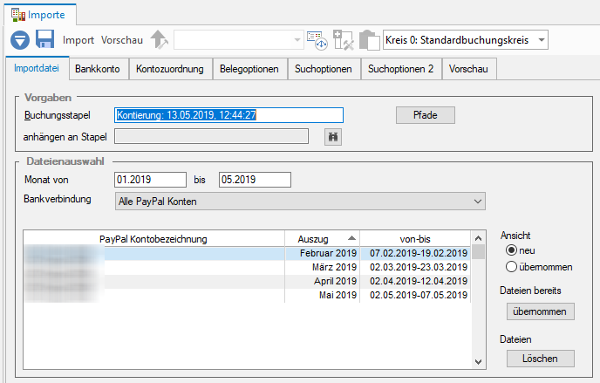
Task: Switch to the Kontozuordnung tab
Action: pos(170,69)
